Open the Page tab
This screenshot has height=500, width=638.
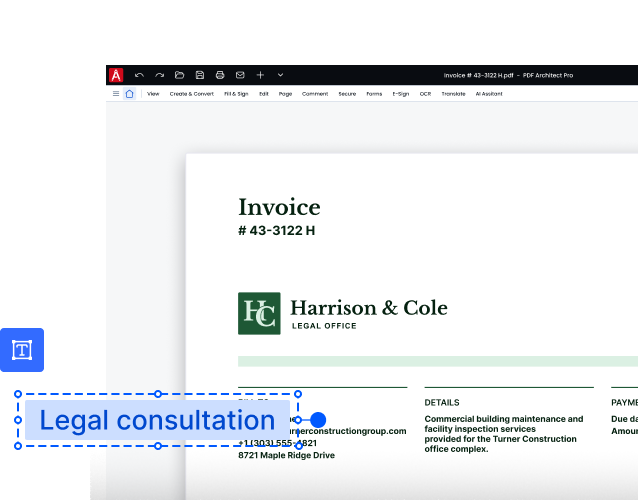point(285,94)
